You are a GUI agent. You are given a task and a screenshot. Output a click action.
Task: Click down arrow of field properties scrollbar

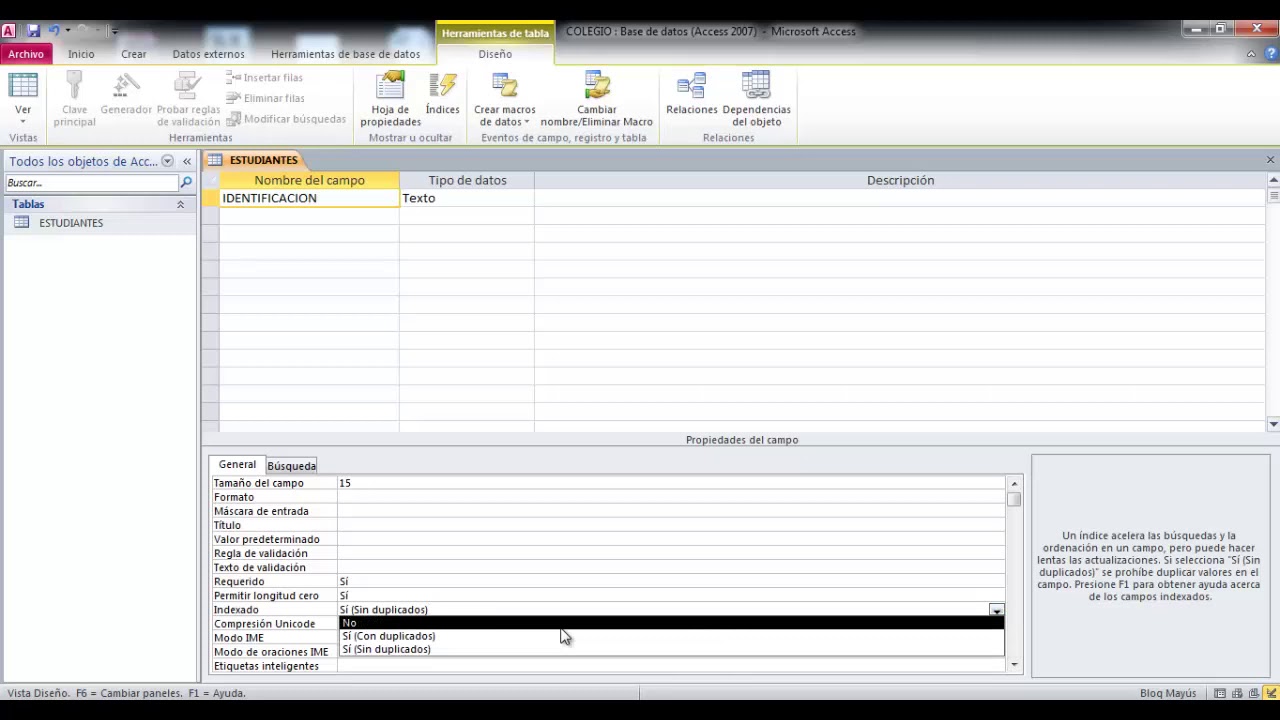tap(1014, 665)
